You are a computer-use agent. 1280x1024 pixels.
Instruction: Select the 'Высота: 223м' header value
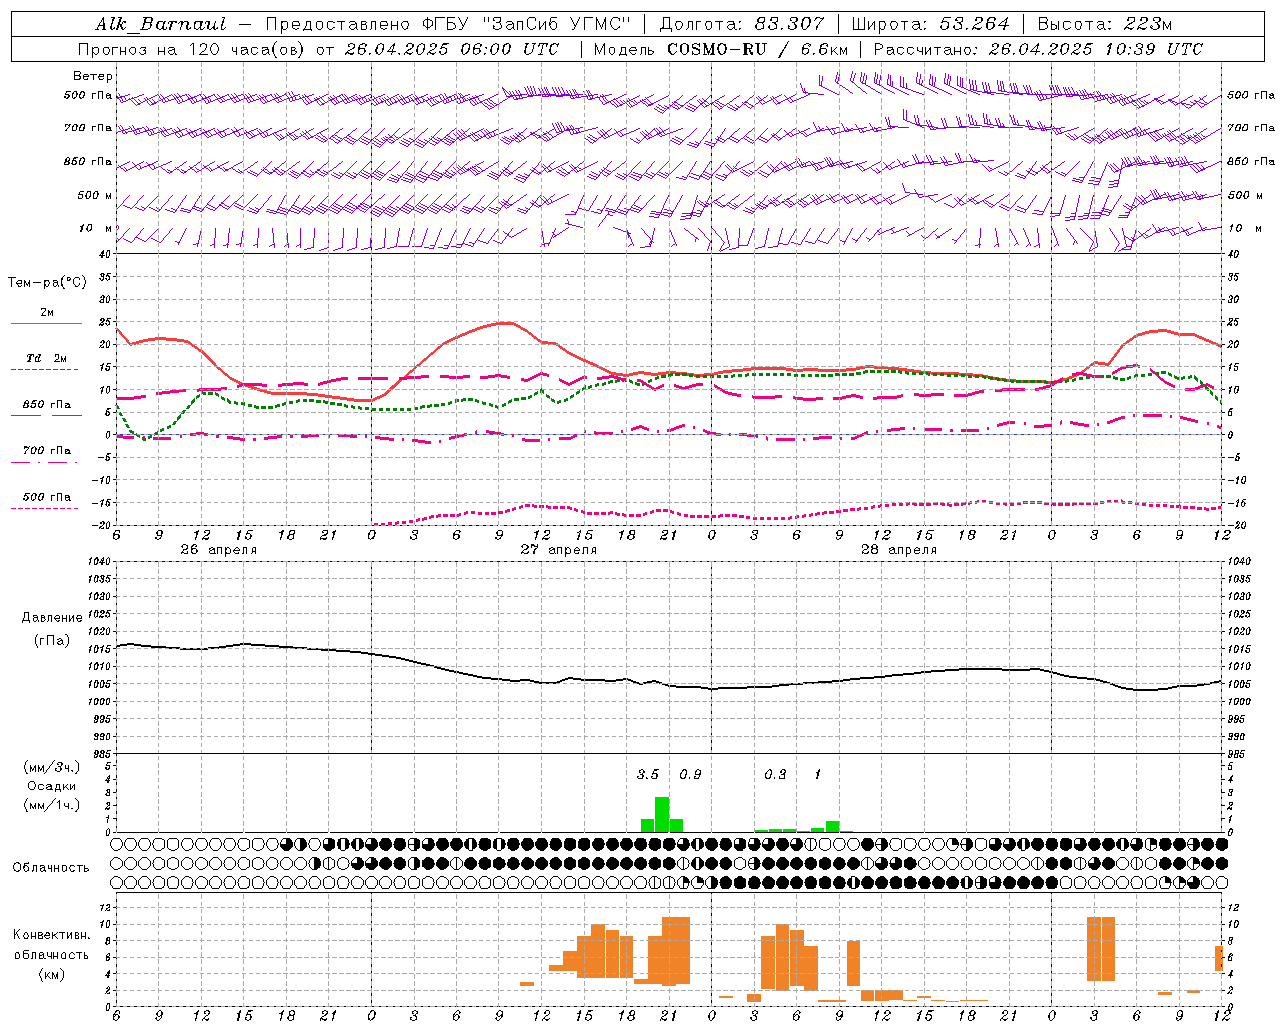point(1104,24)
